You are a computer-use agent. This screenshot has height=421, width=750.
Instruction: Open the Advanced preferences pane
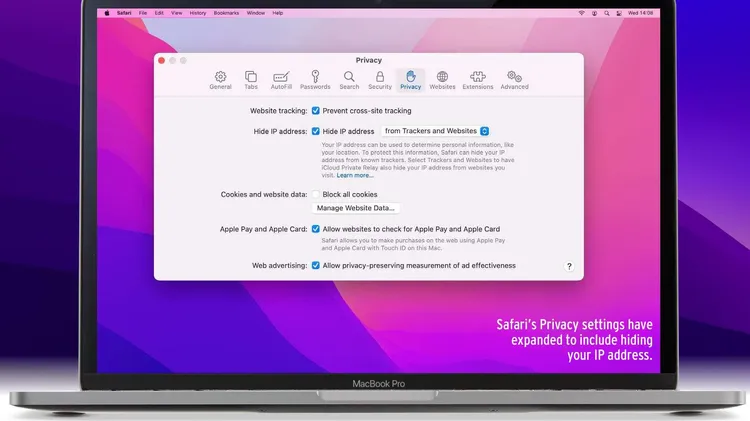pyautogui.click(x=514, y=80)
